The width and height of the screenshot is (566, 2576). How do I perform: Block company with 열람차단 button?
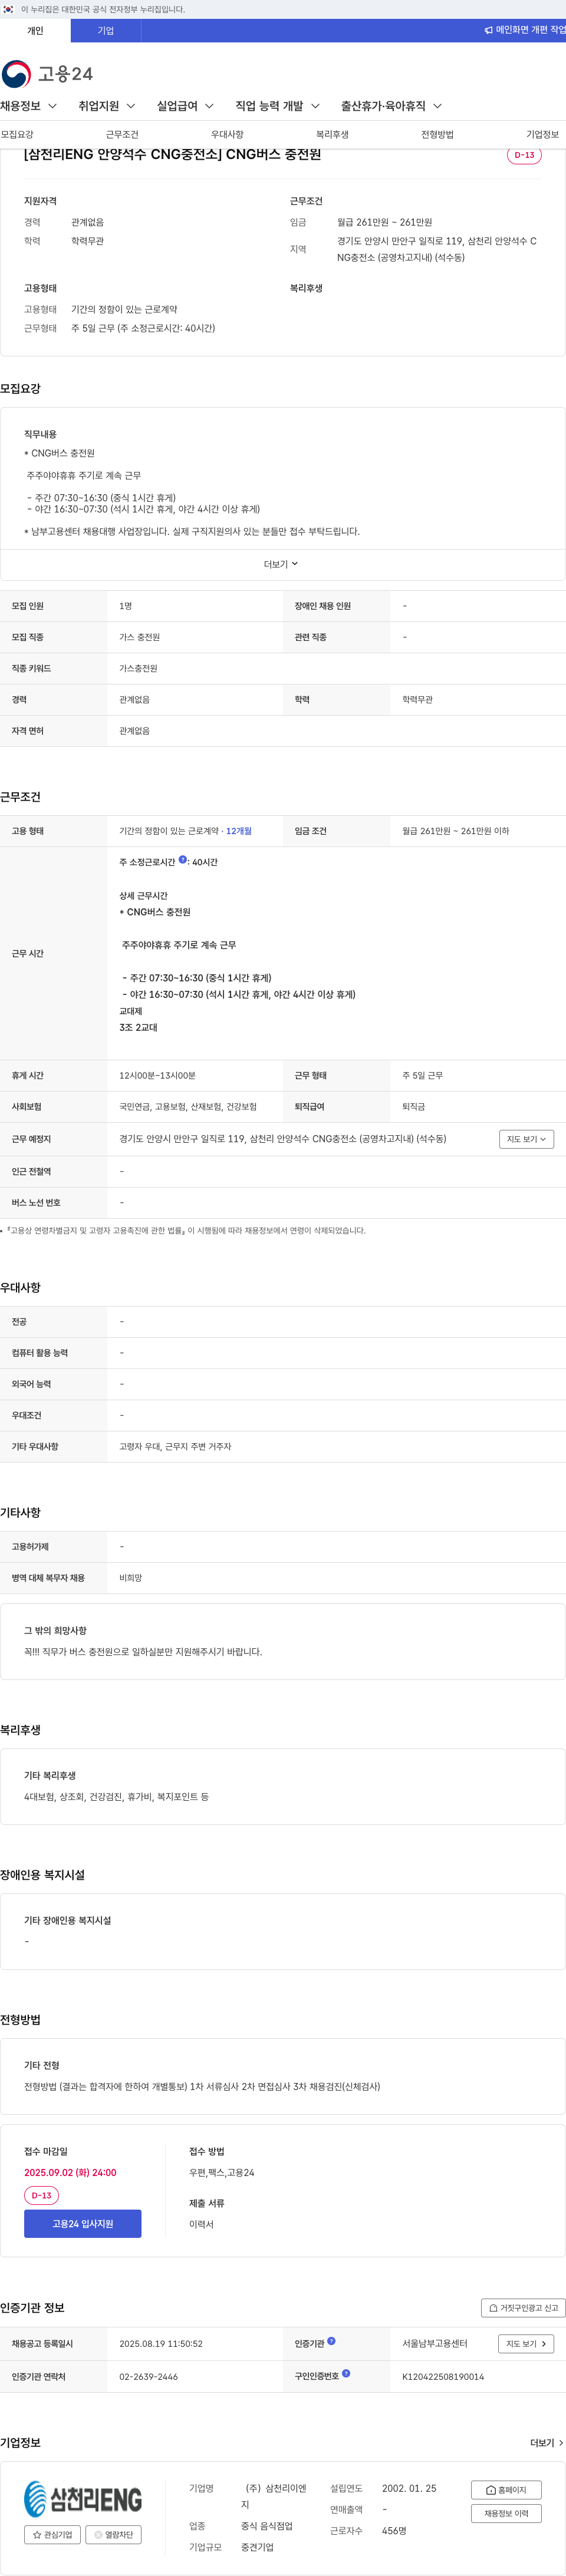point(113,2535)
